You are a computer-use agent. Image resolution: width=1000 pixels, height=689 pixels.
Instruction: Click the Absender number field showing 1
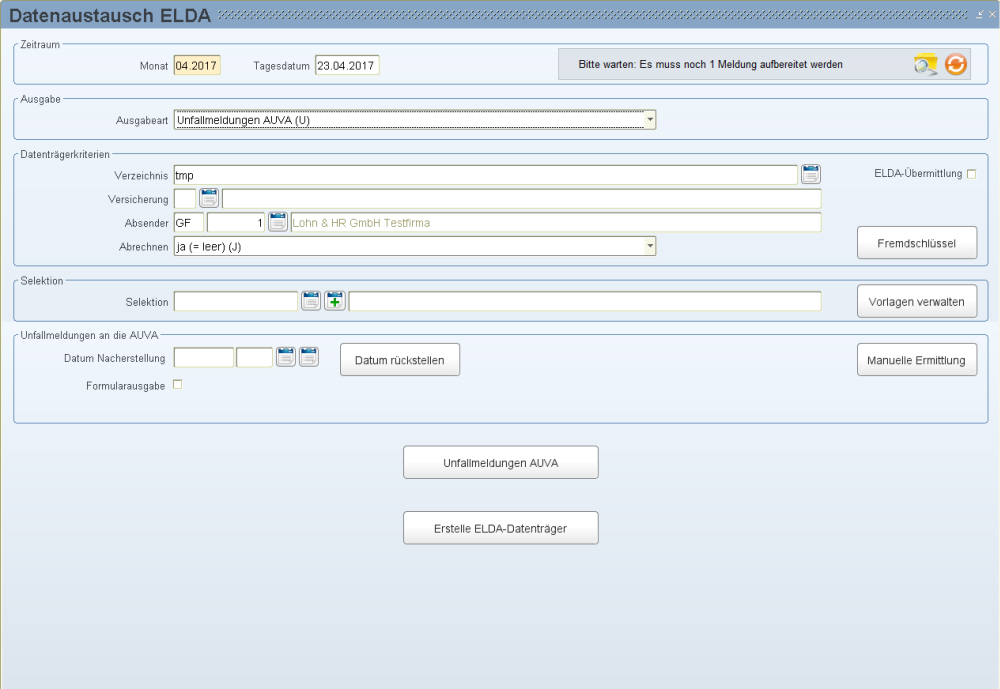236,223
